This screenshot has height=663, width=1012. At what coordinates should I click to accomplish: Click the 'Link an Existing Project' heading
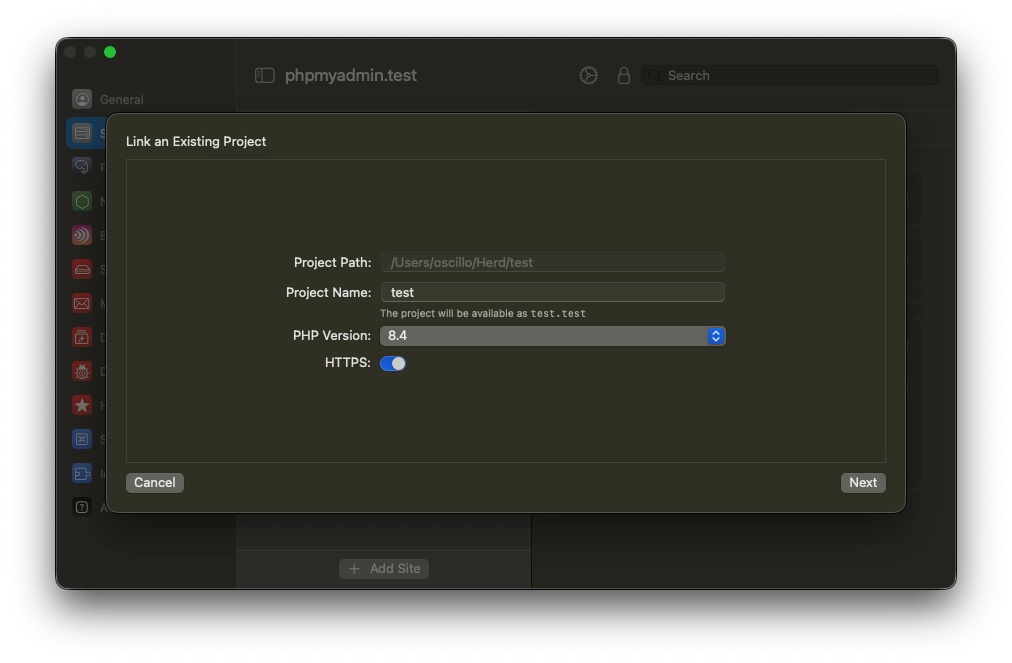click(196, 141)
